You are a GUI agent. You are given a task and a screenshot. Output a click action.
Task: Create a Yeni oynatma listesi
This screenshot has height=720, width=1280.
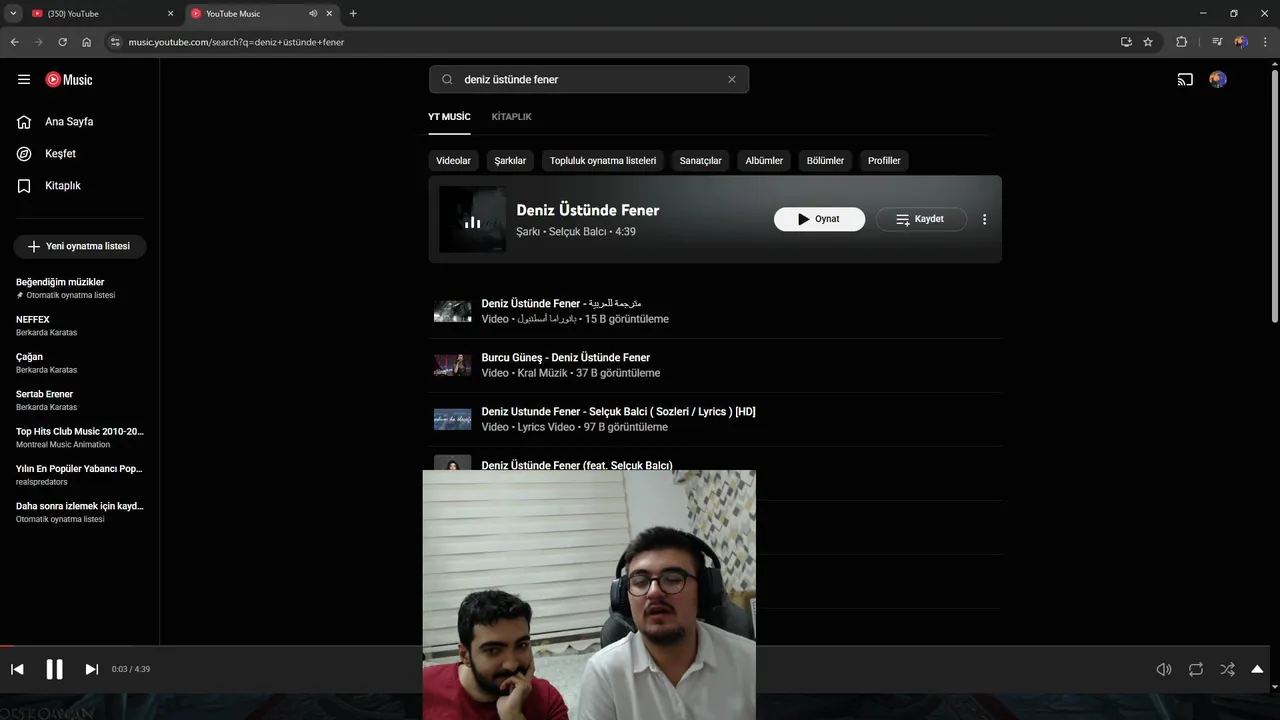pyautogui.click(x=79, y=246)
